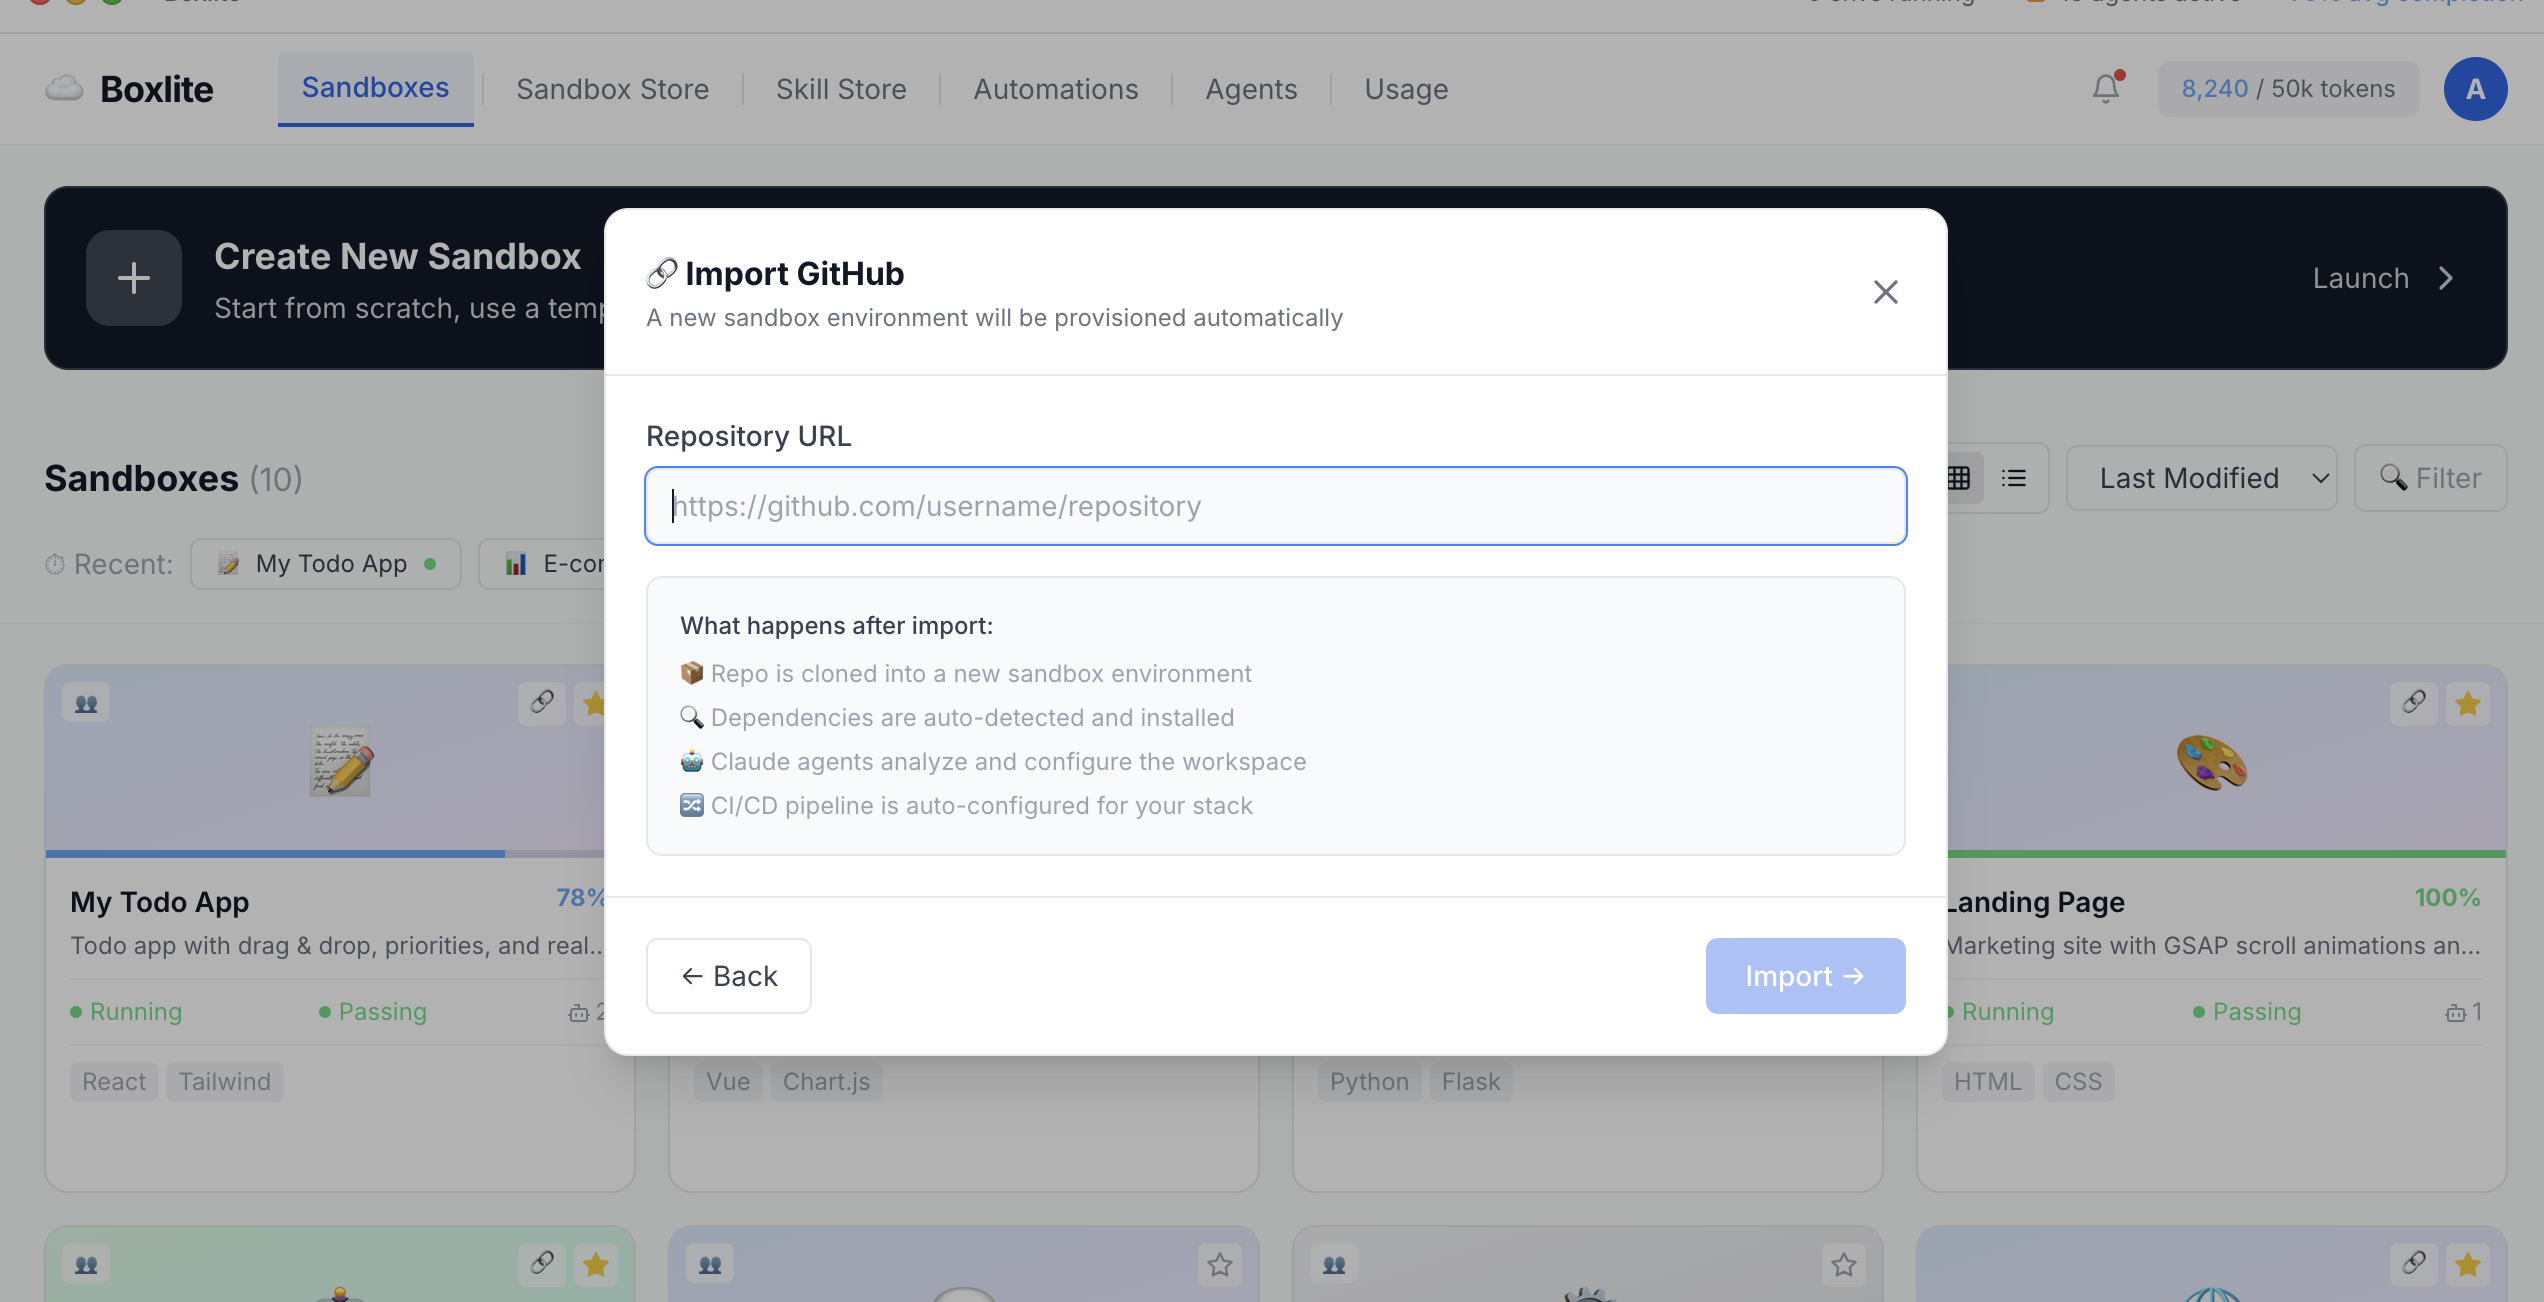Toggle the star on bottom-right card
The height and width of the screenshot is (1302, 2544).
[2467, 1265]
